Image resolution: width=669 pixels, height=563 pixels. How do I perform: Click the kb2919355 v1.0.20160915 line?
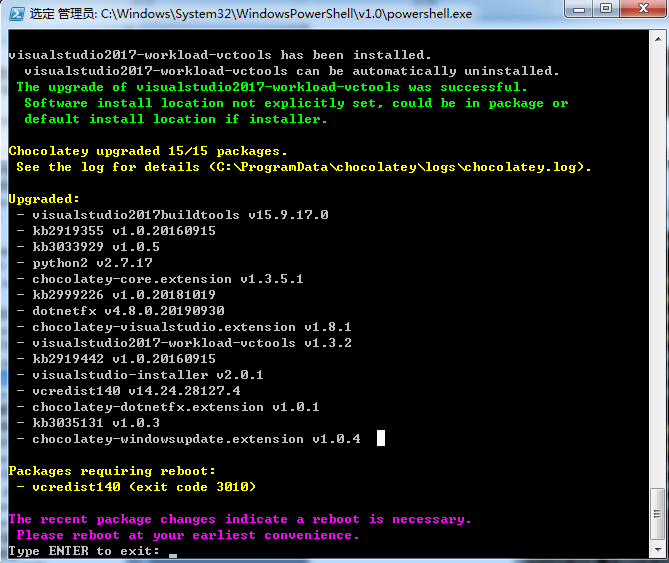tap(116, 231)
